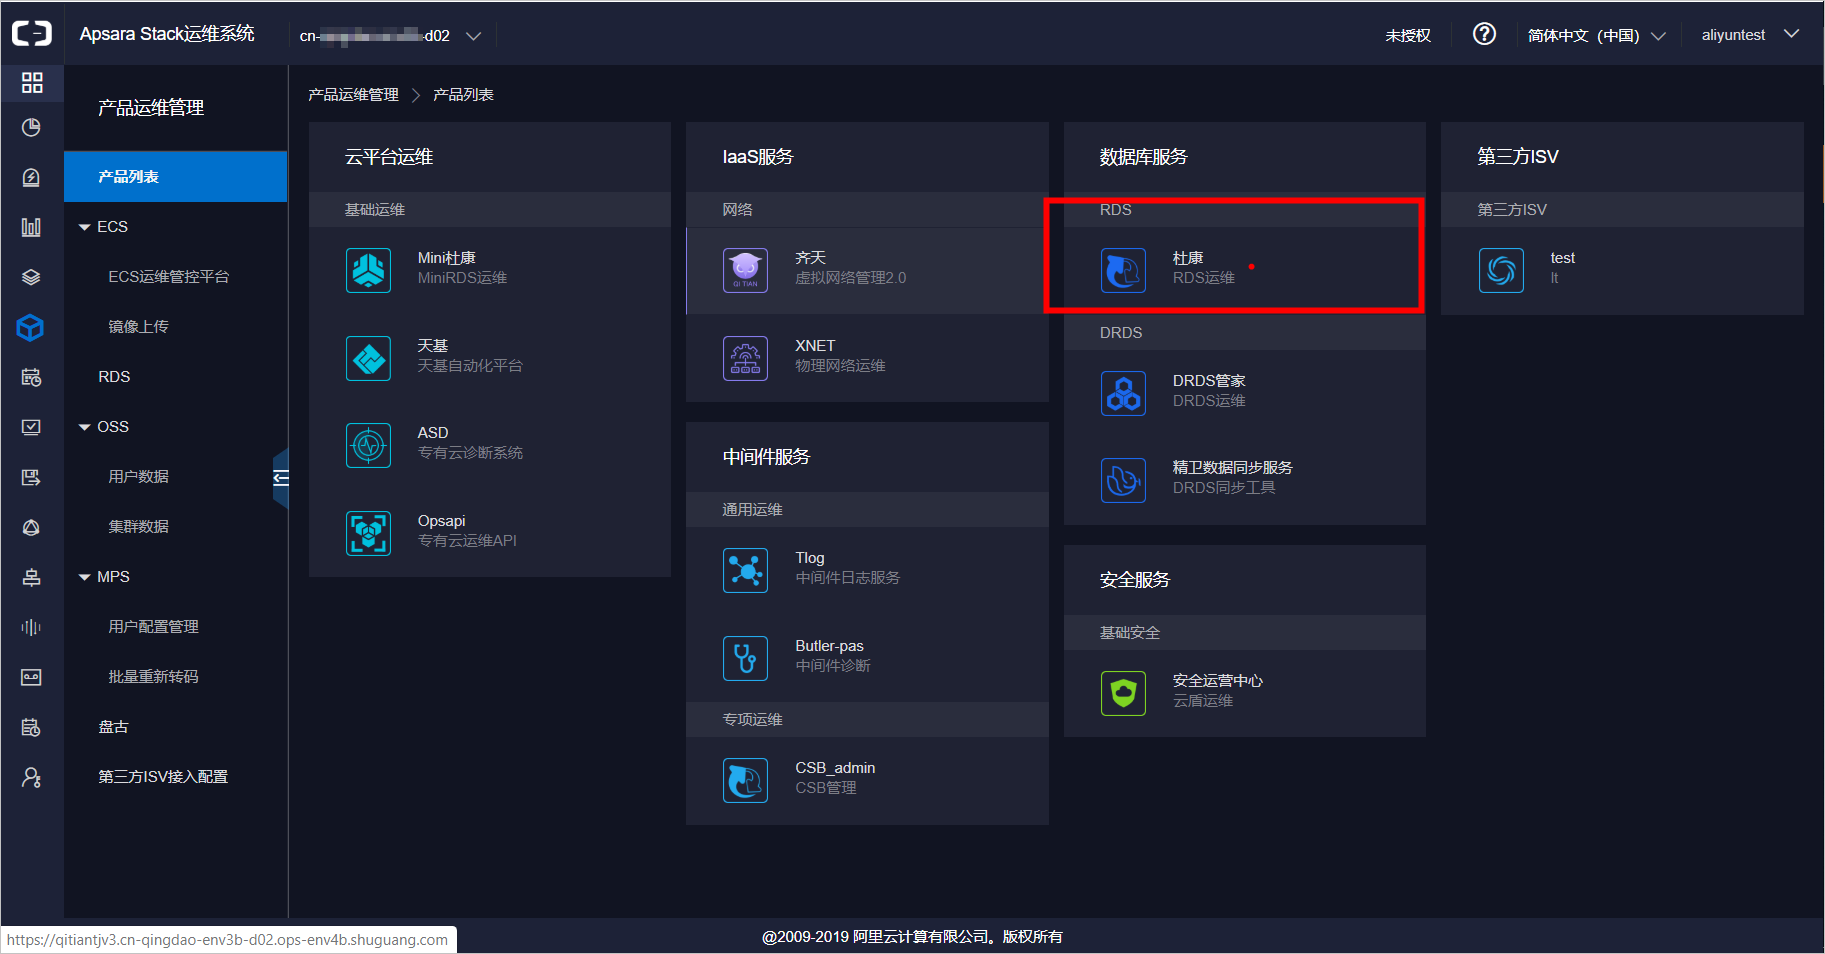1825x954 pixels.
Task: Click the 未授权 link in header
Action: click(x=1408, y=35)
